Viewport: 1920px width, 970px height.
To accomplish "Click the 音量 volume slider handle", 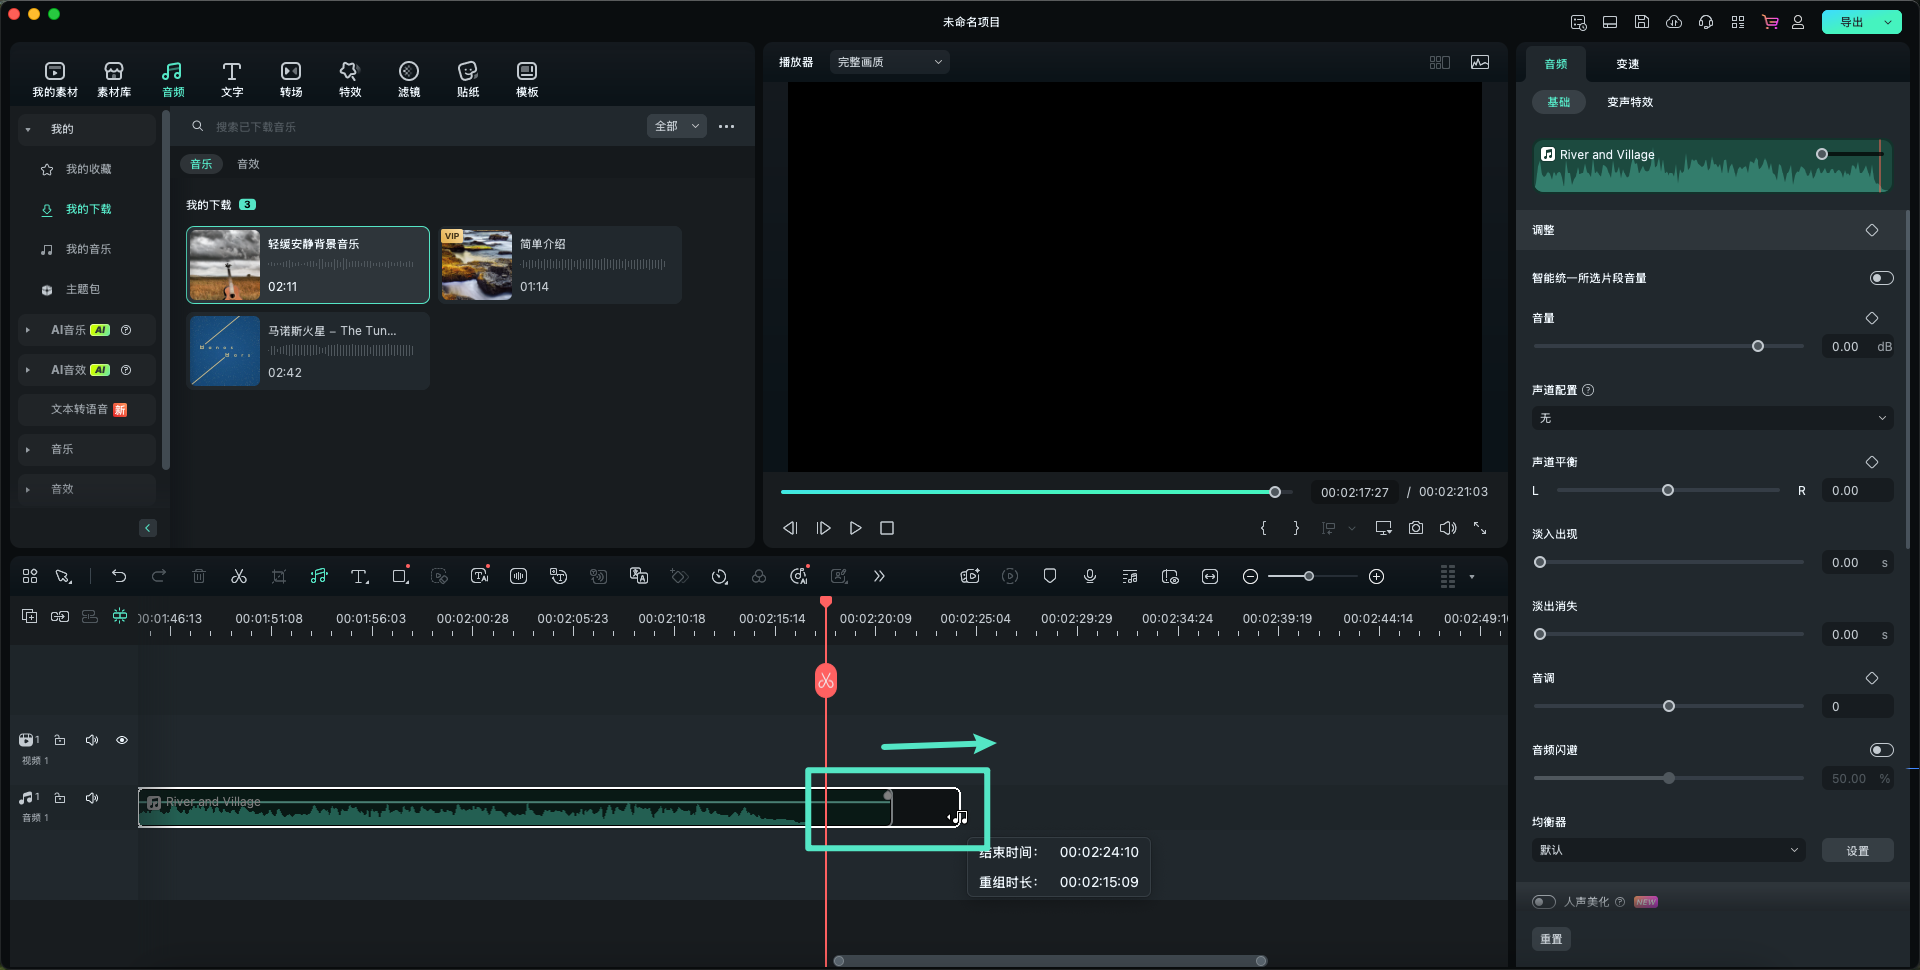I will [1757, 346].
